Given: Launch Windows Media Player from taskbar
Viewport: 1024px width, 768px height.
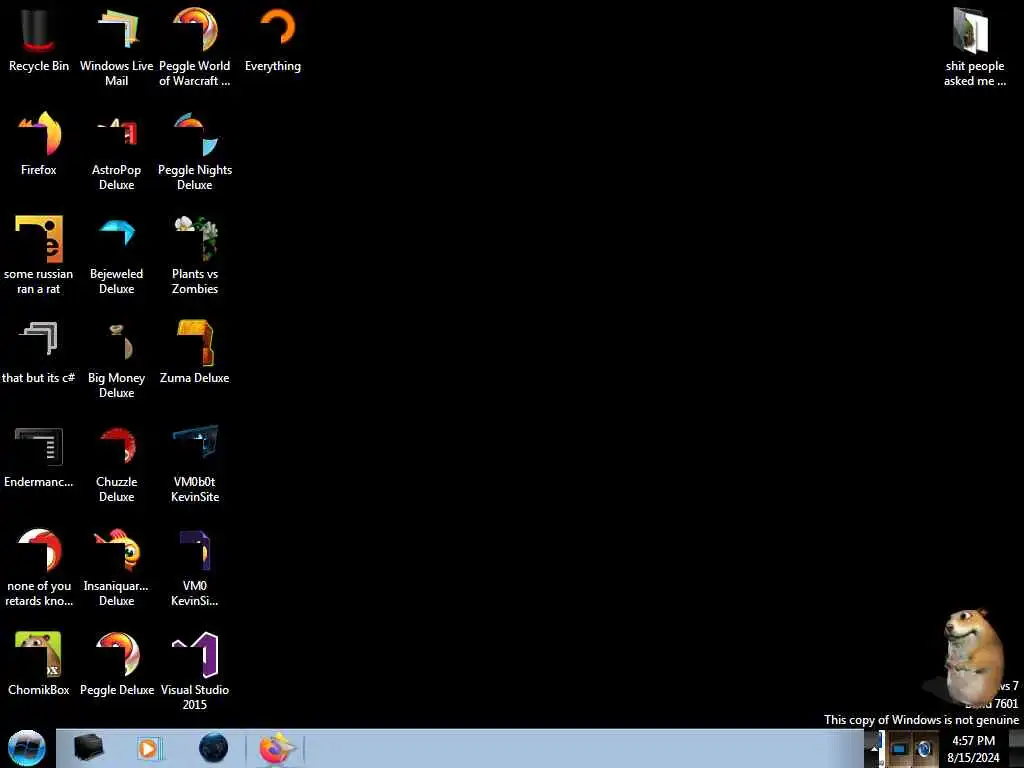Looking at the screenshot, I should pos(150,748).
